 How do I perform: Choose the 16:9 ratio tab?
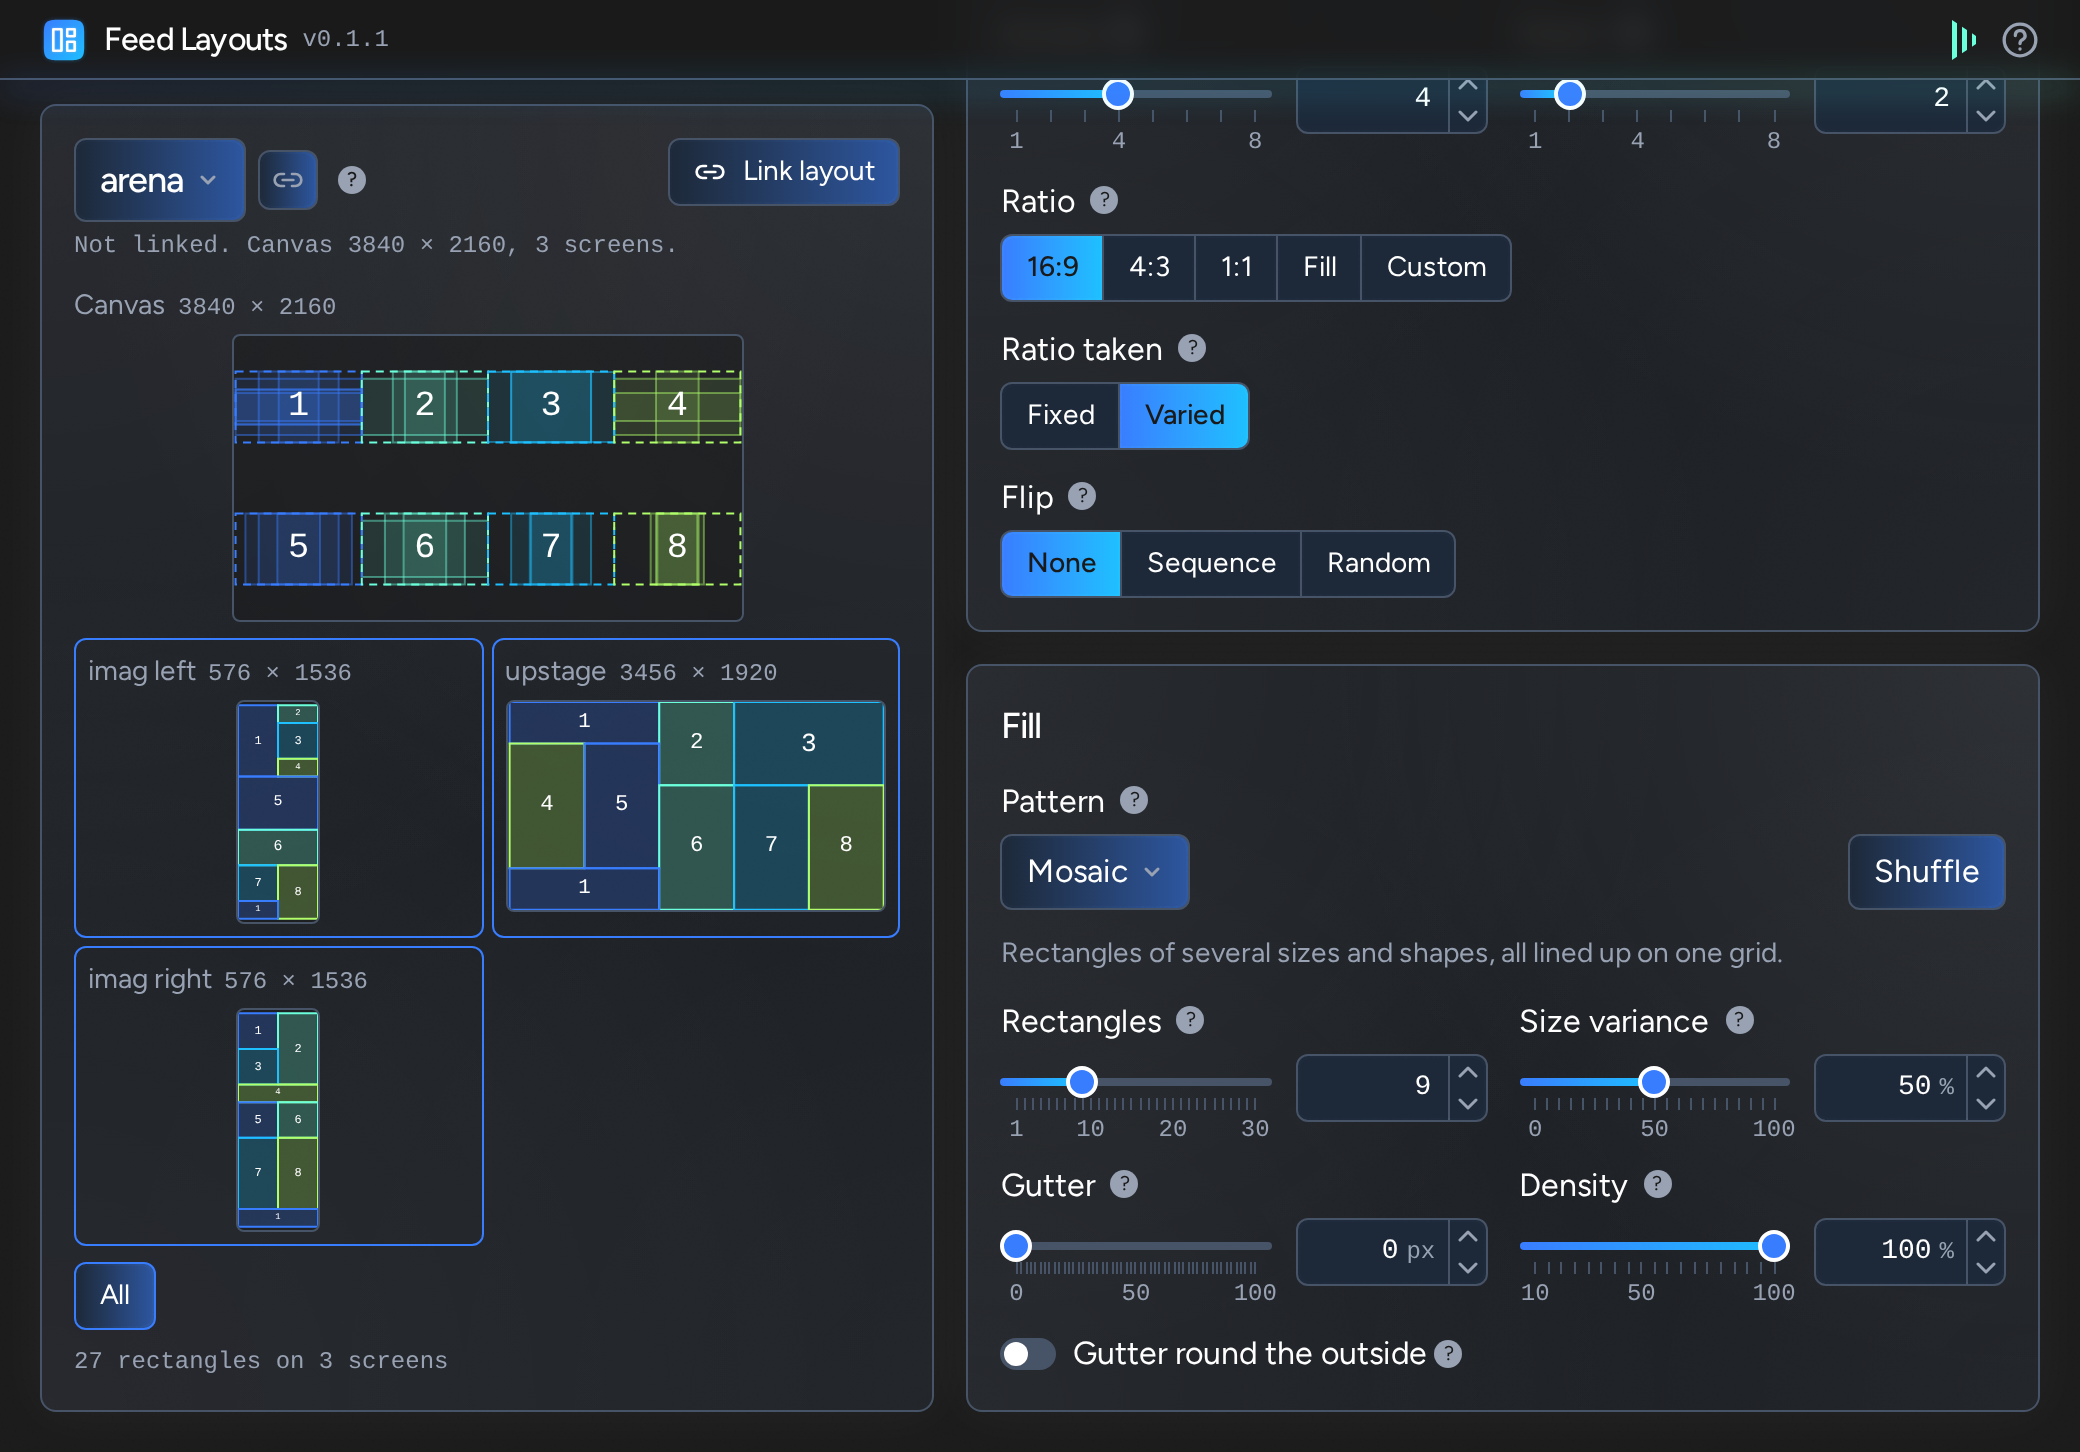(x=1052, y=267)
